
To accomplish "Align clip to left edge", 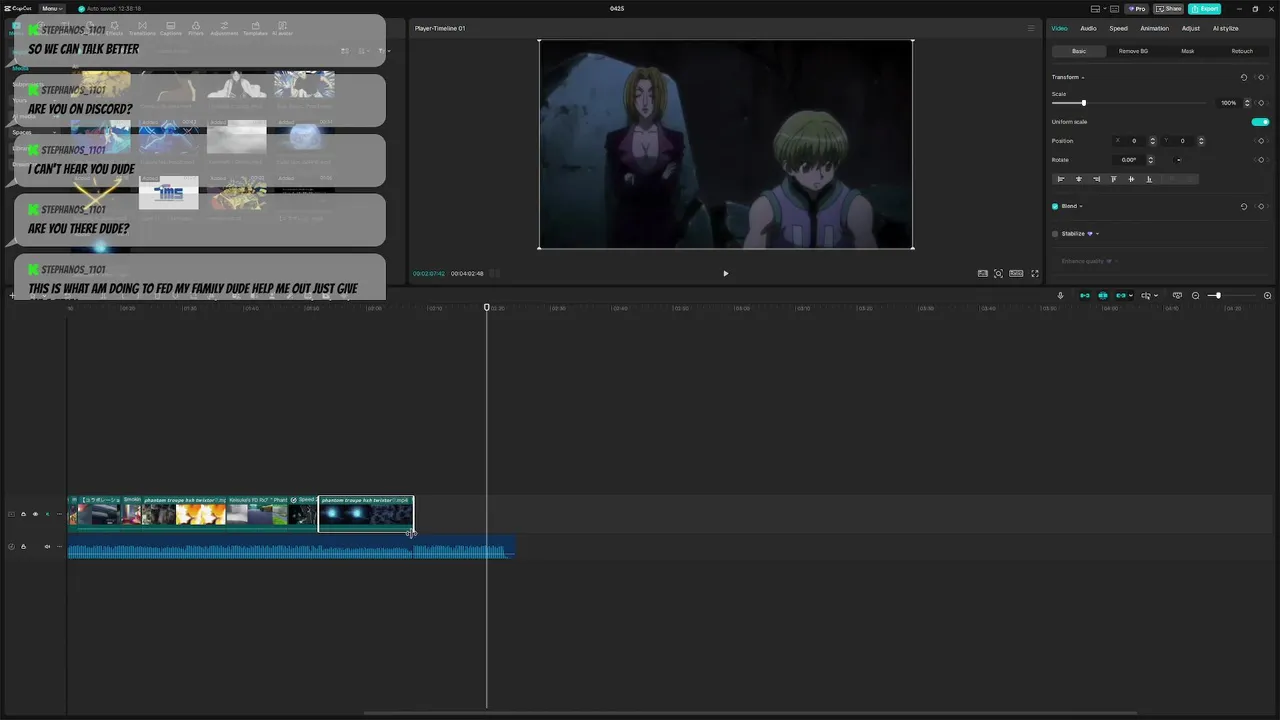I will (1061, 179).
